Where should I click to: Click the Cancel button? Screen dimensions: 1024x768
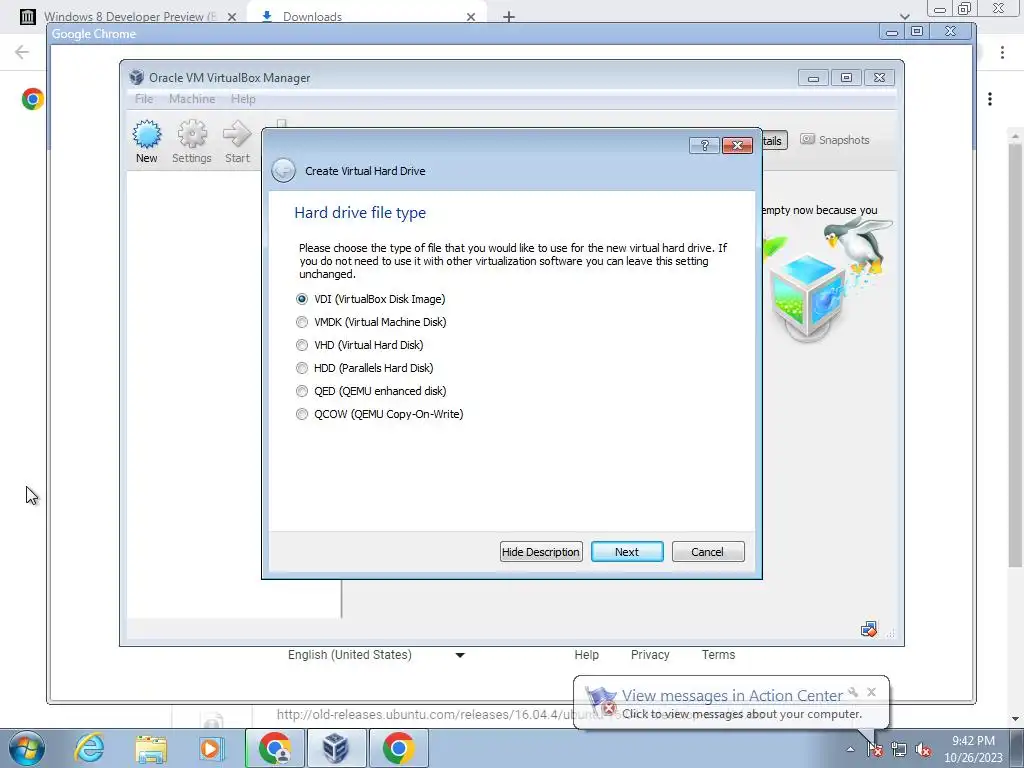tap(707, 552)
